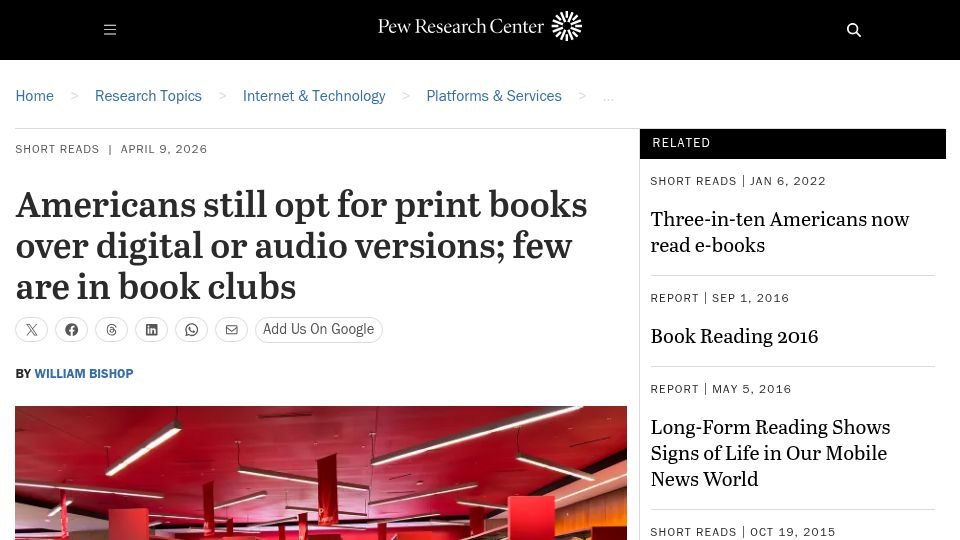The width and height of the screenshot is (960, 540).
Task: Open Long-Form Reading Shows Signs of Life article
Action: 770,453
